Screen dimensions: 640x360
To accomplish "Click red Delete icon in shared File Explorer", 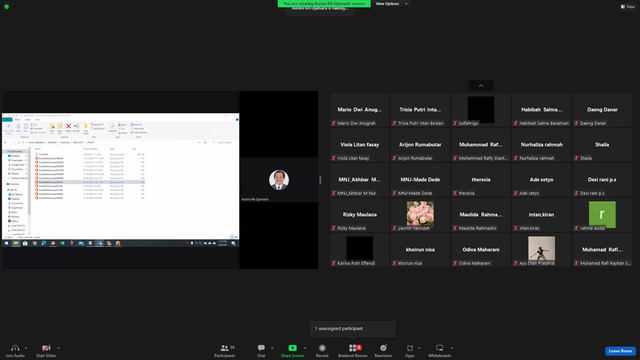I will click(69, 127).
